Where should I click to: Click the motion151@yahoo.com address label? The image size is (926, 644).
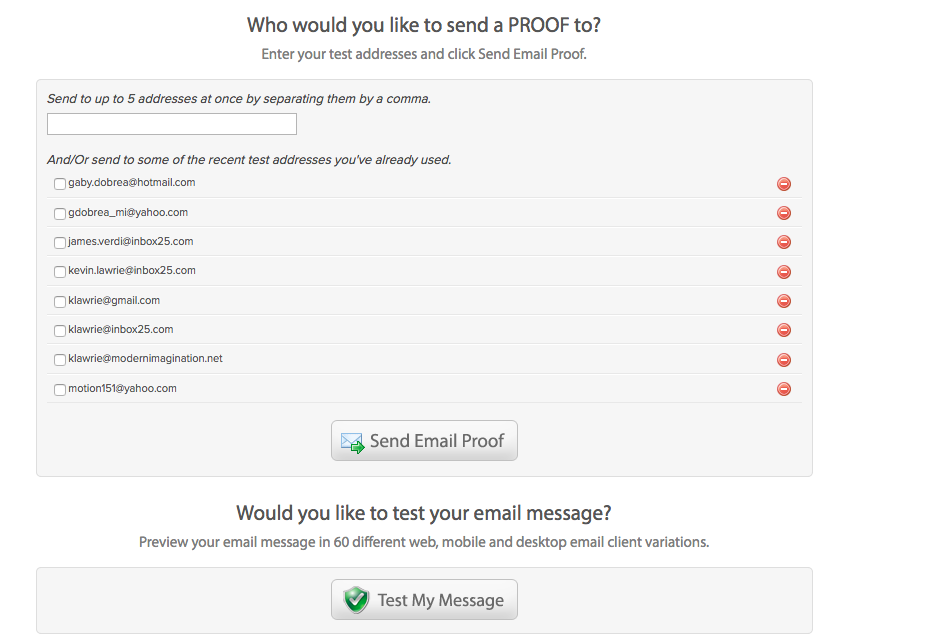[122, 388]
